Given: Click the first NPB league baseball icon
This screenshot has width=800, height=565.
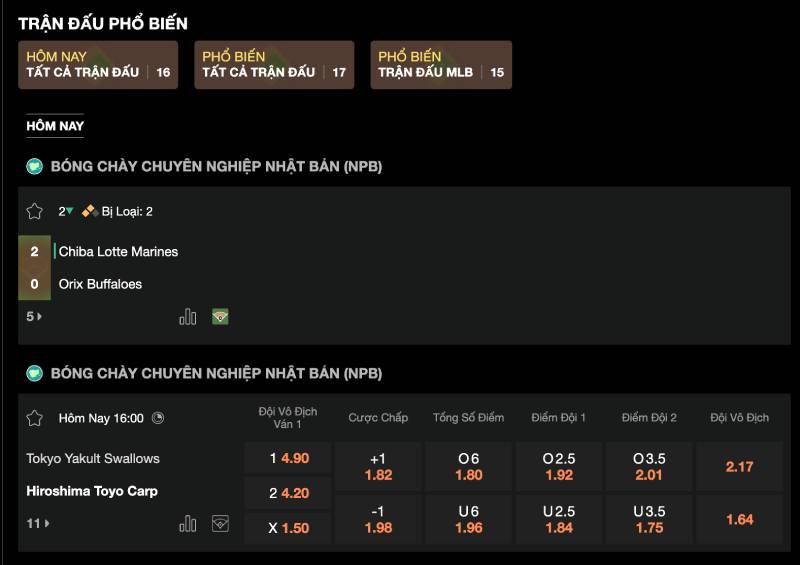Looking at the screenshot, I should 35,167.
